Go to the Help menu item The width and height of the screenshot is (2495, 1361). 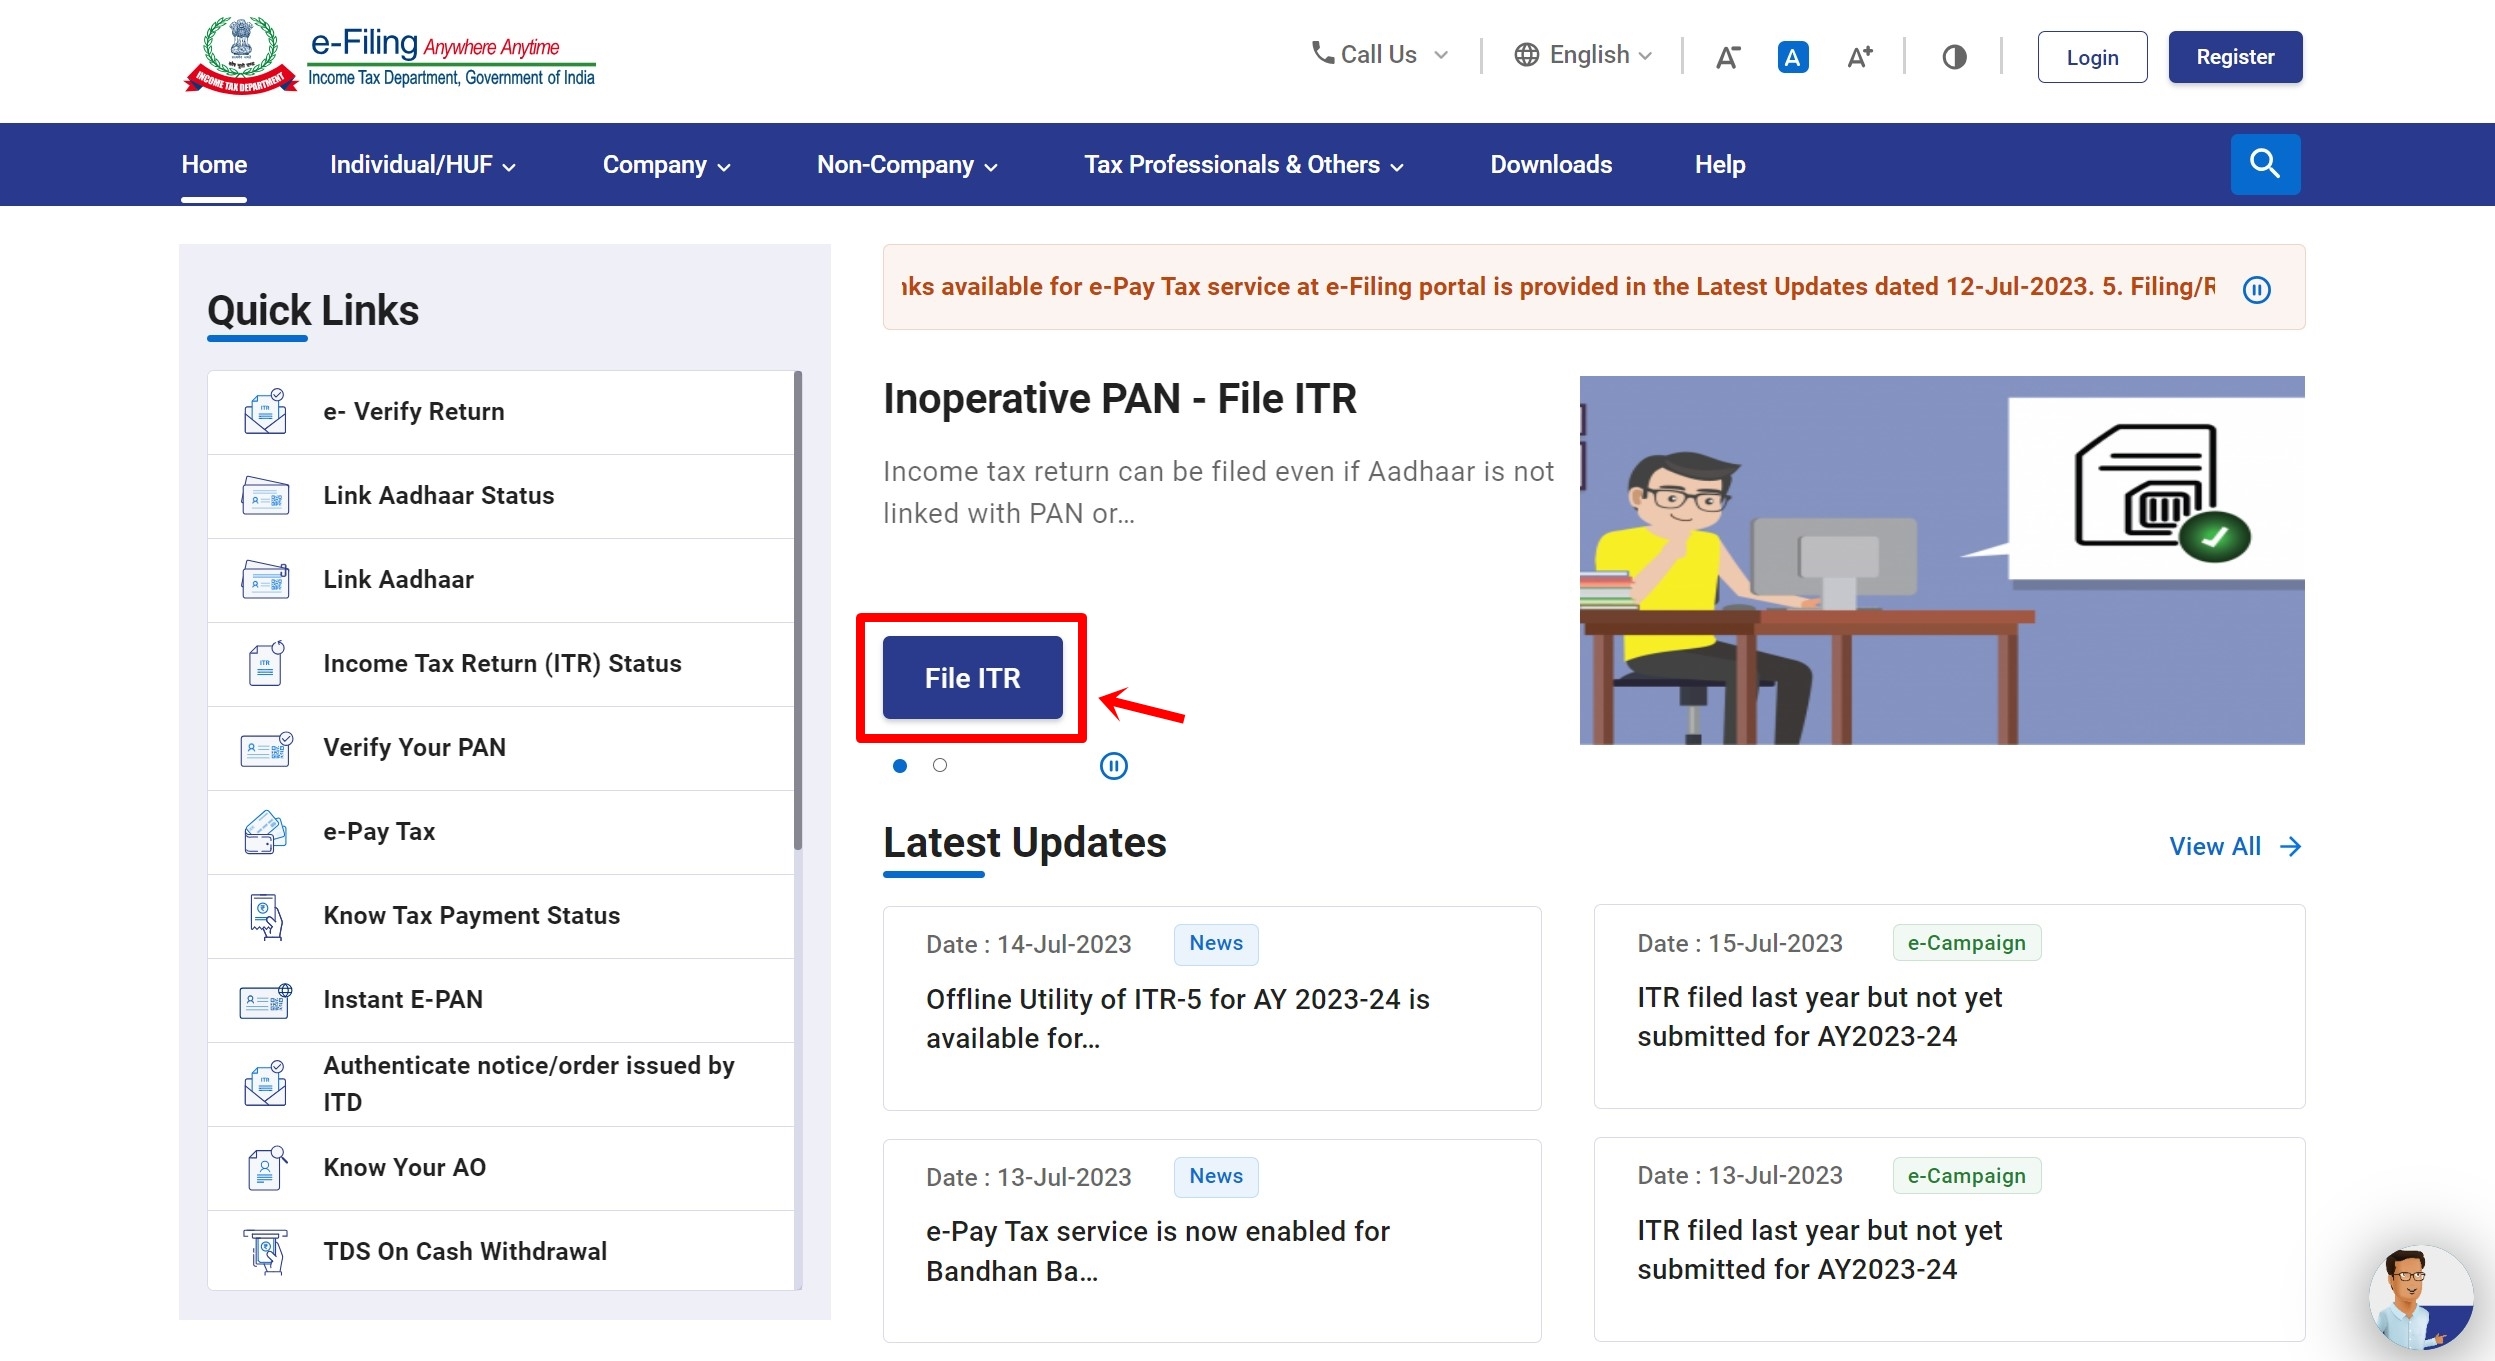coord(1719,165)
